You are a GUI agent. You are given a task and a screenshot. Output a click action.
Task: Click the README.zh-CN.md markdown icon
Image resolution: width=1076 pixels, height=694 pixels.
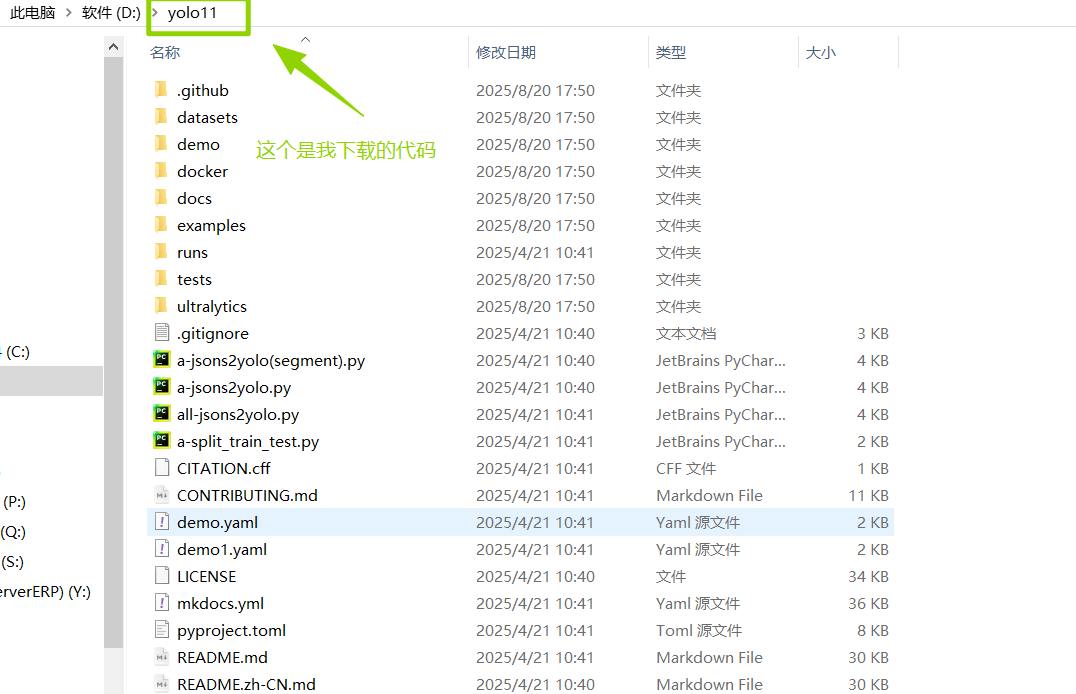[x=162, y=684]
